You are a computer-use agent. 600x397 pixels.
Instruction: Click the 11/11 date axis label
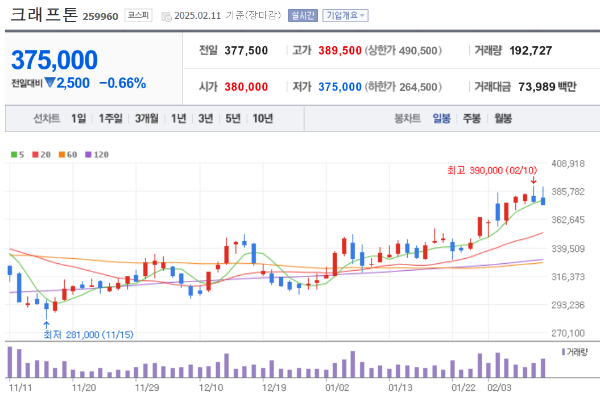[x=20, y=388]
